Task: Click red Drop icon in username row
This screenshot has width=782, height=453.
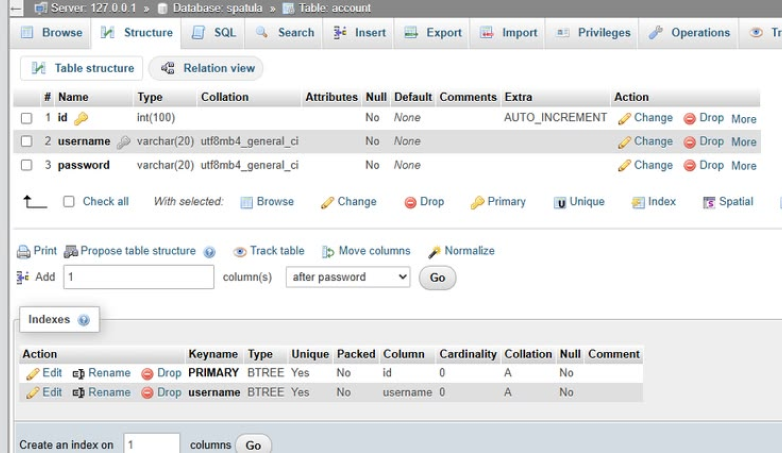Action: coord(690,142)
